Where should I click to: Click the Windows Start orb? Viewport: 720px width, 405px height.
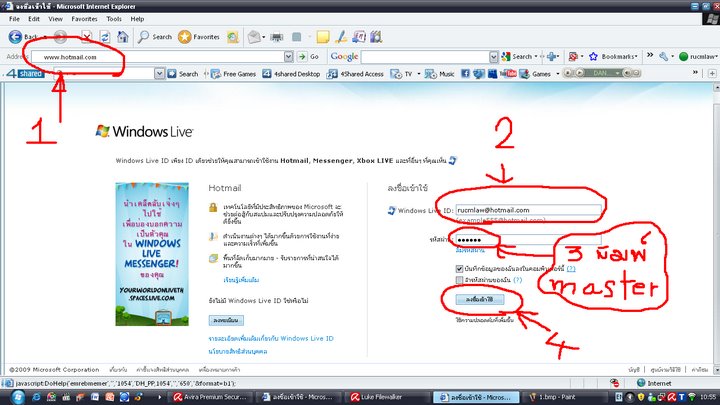(18, 397)
